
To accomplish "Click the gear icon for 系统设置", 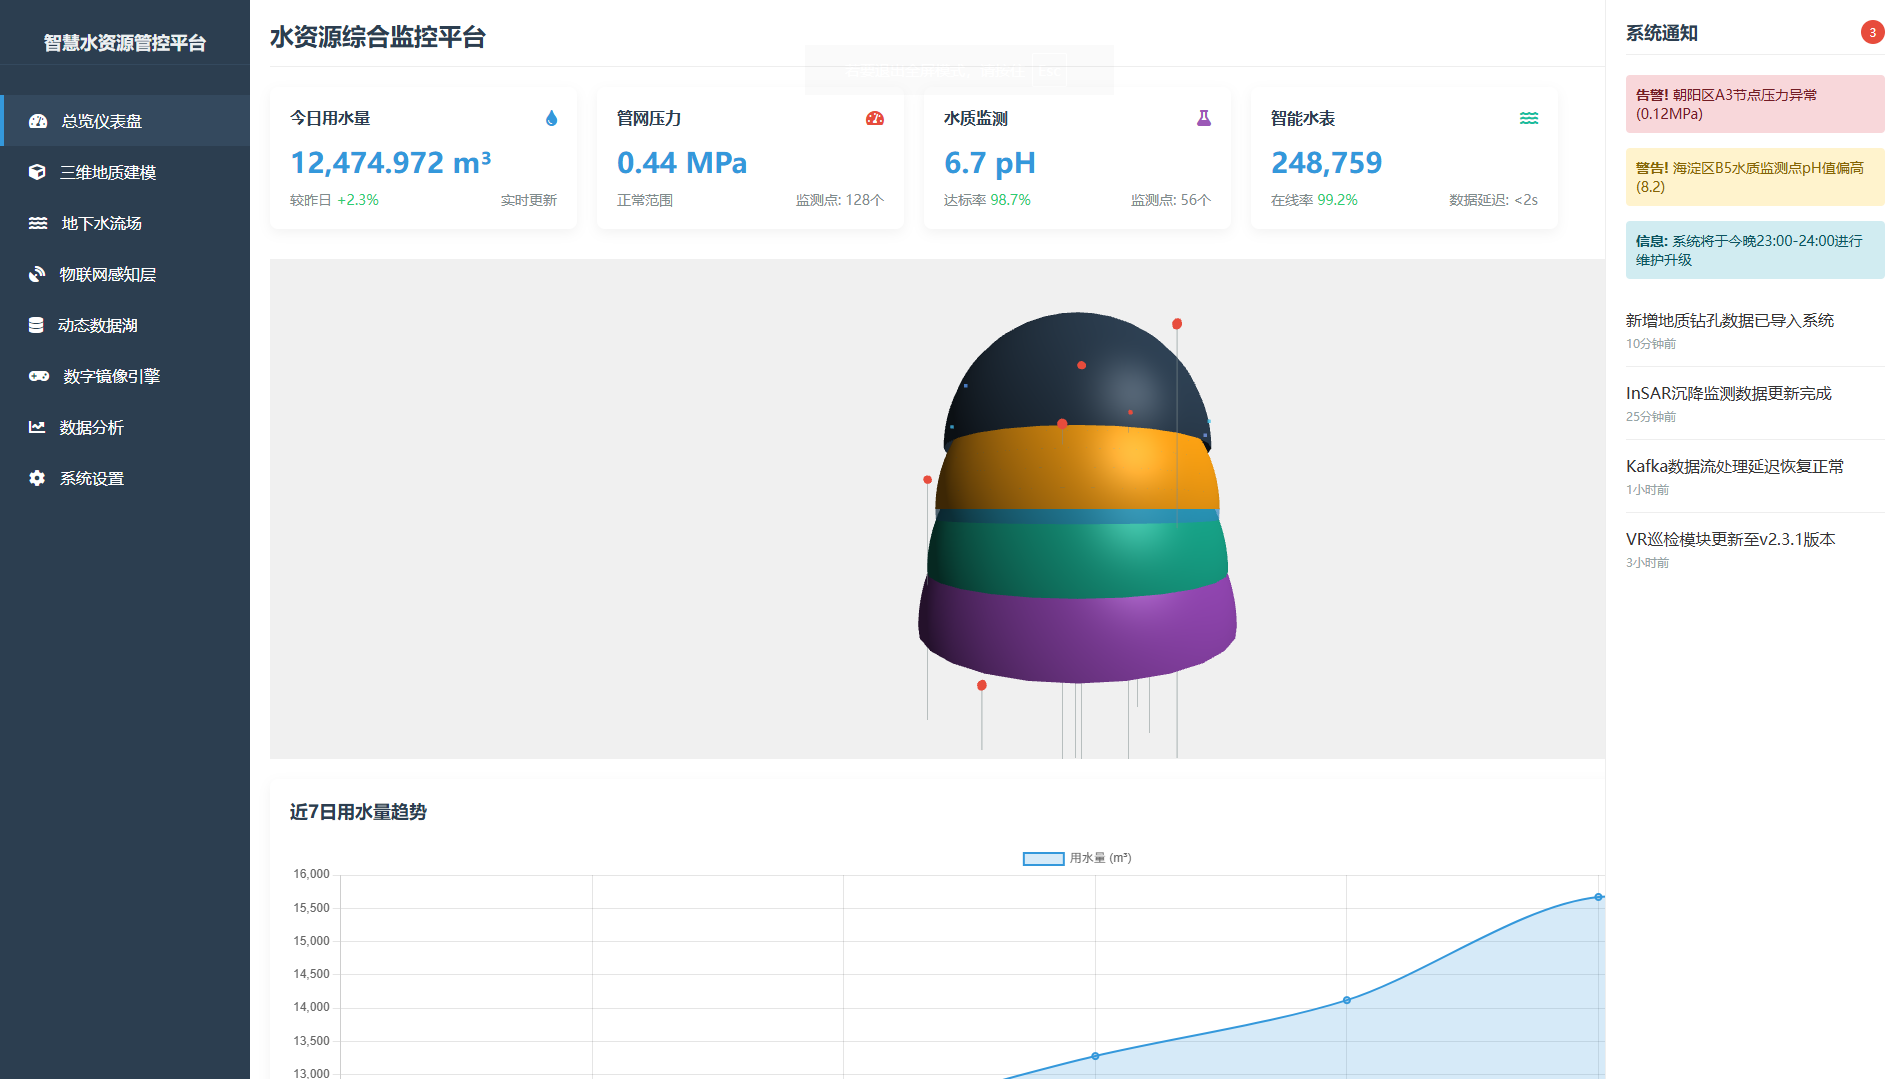I will 37,478.
